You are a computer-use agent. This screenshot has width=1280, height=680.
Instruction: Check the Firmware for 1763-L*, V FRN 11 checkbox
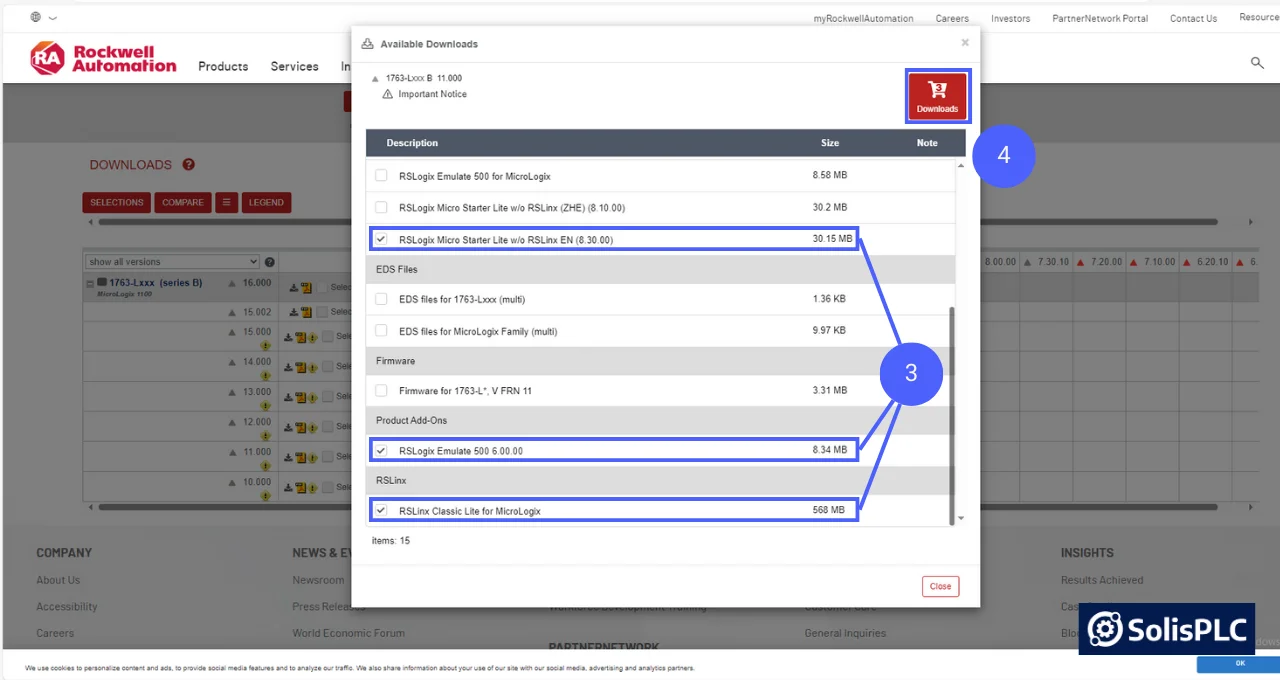[380, 390]
